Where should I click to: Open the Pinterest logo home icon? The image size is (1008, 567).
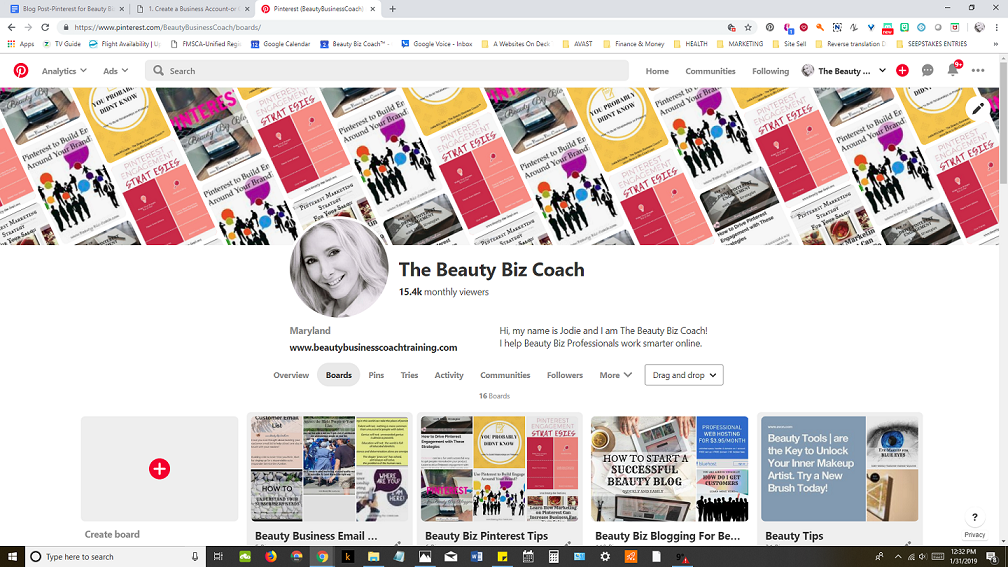click(x=21, y=71)
